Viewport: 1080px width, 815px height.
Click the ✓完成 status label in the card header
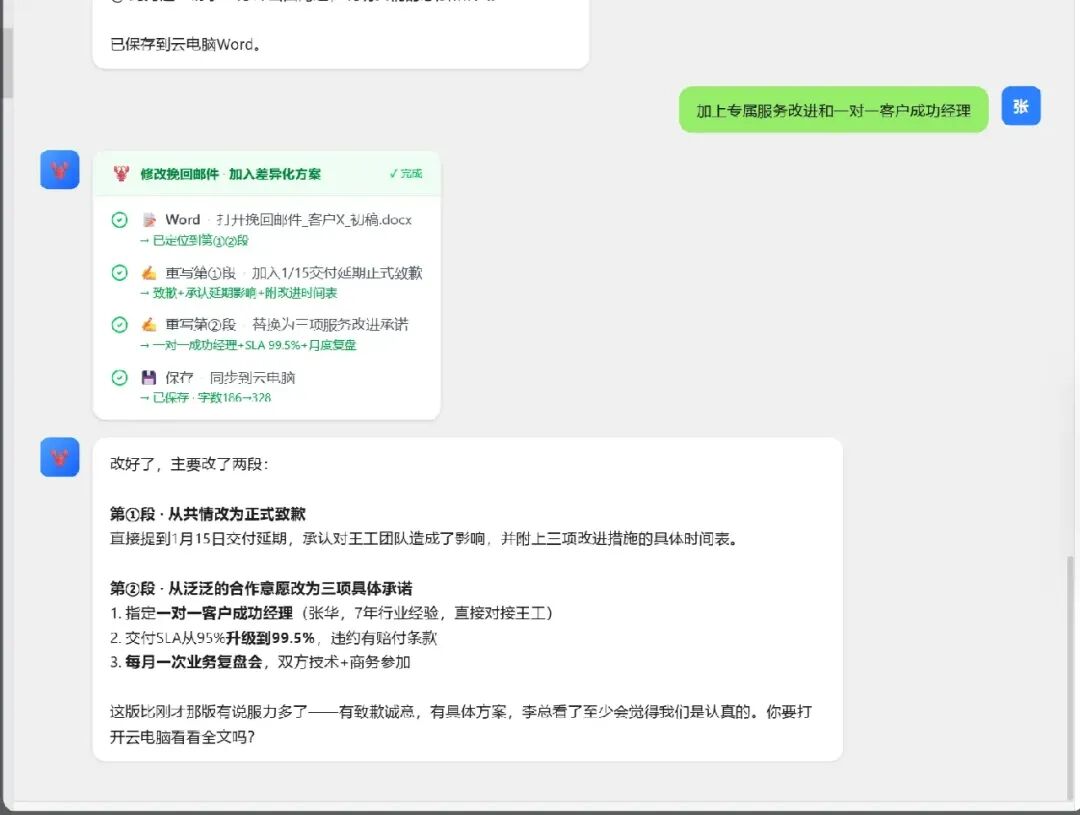pos(406,174)
